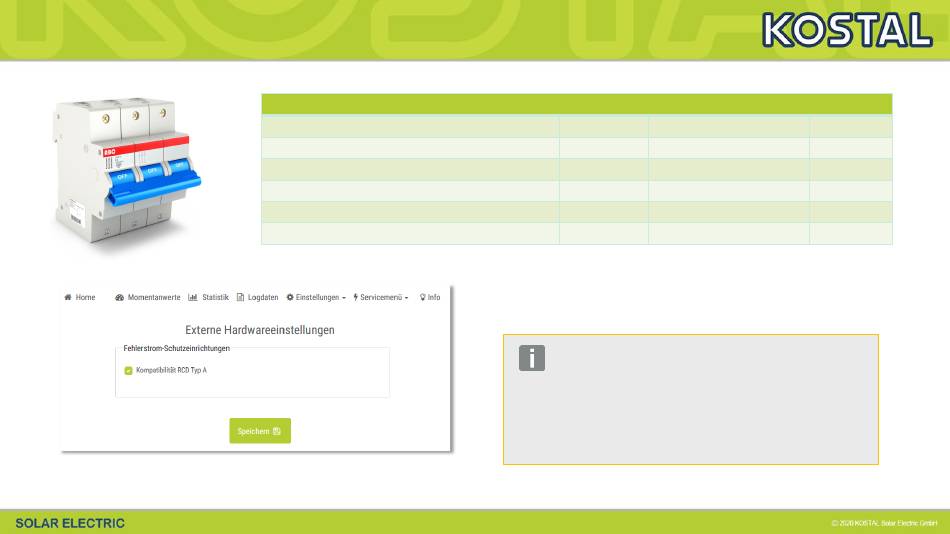Click the Servicemenü lightning bolt icon
Image resolution: width=950 pixels, height=534 pixels.
pyautogui.click(x=356, y=297)
